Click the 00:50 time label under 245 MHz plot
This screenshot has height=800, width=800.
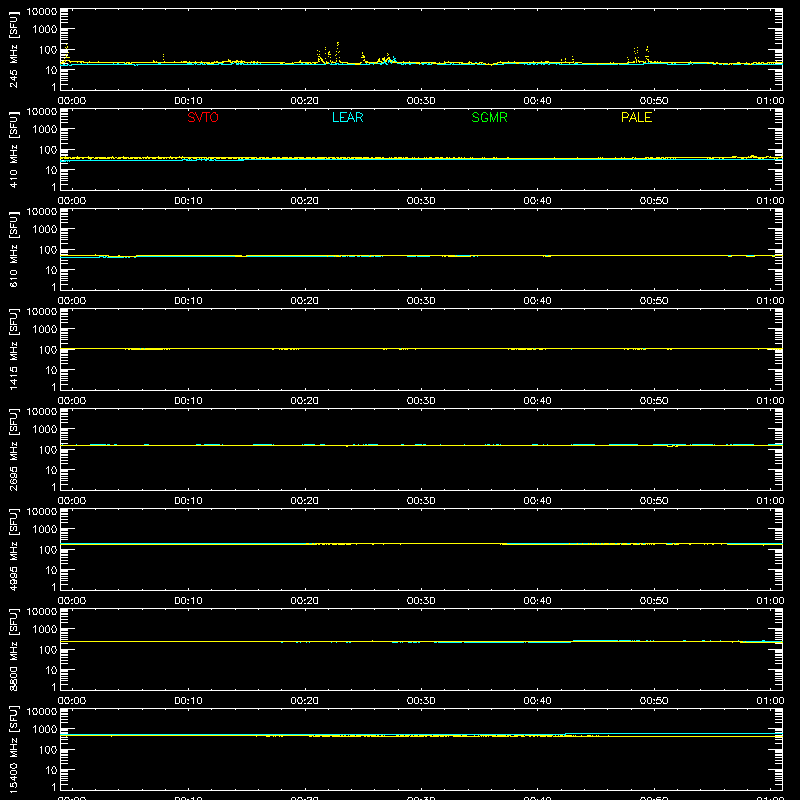(654, 101)
